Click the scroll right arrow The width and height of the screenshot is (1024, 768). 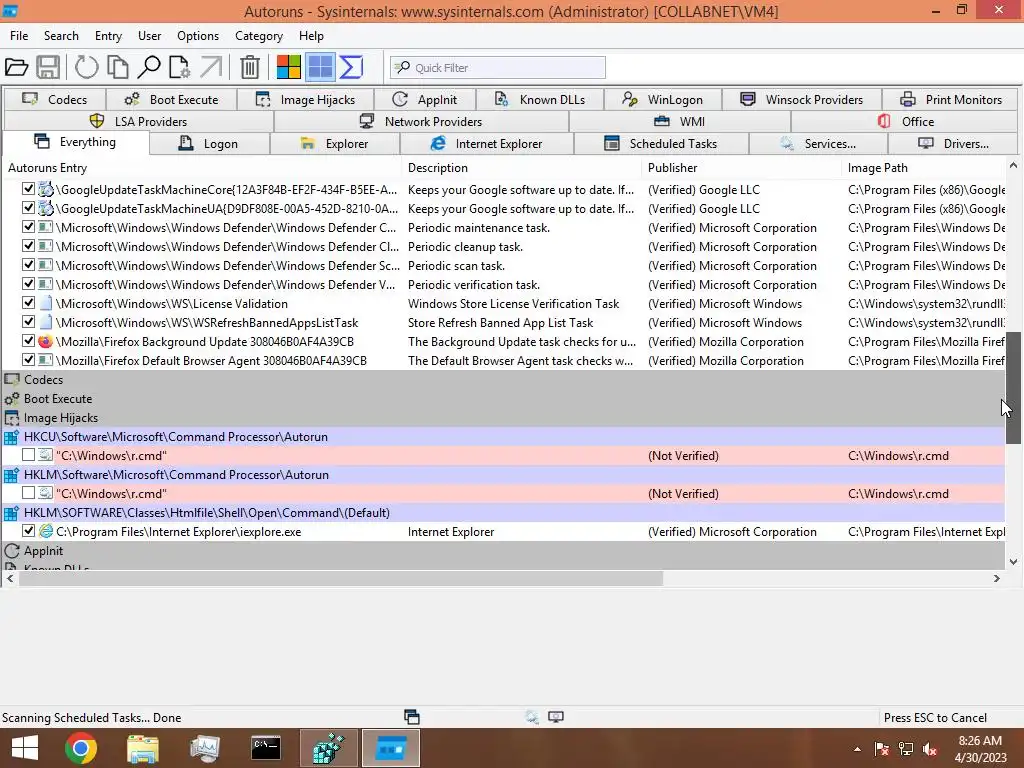pyautogui.click(x=997, y=579)
